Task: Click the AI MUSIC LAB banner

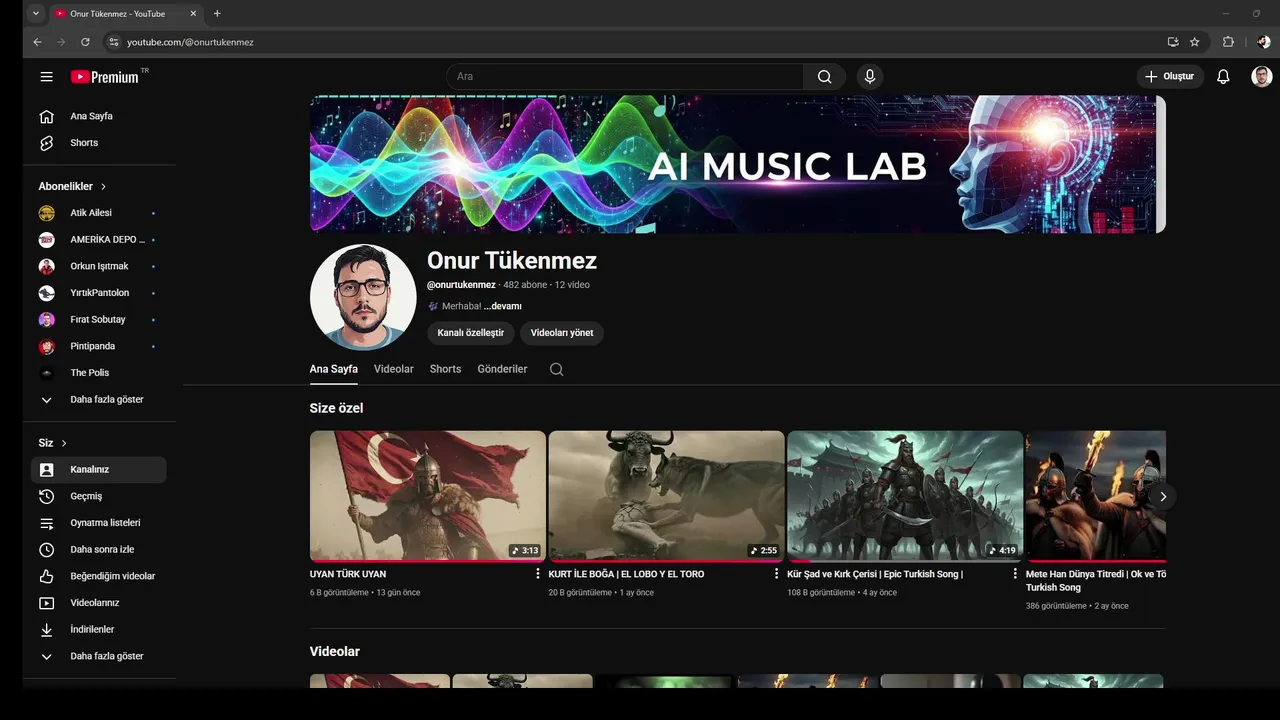Action: 738,164
